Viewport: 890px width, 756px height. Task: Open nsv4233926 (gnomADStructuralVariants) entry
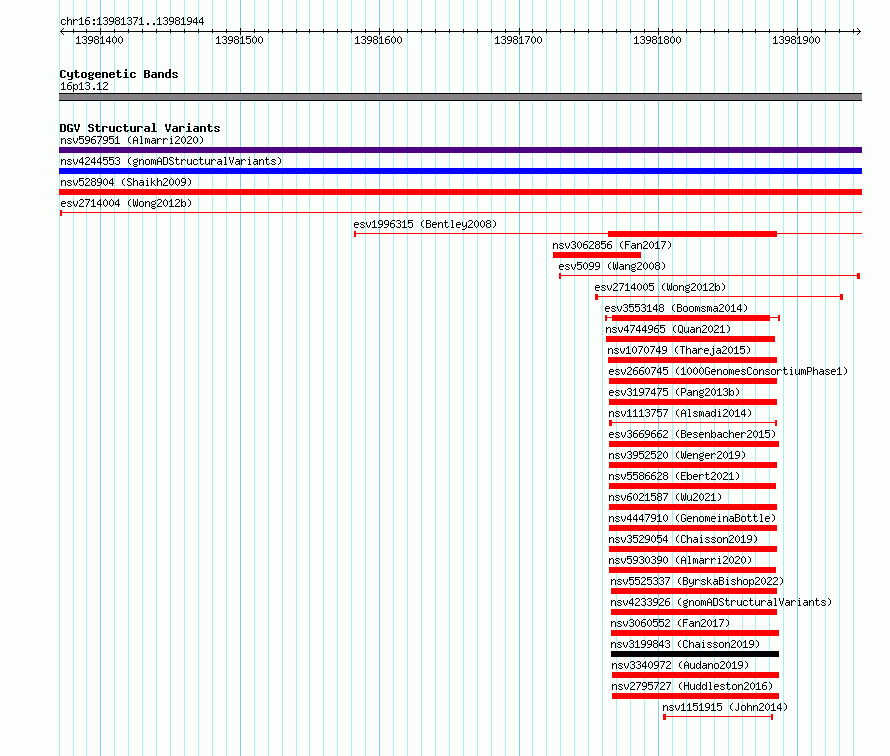pos(721,602)
